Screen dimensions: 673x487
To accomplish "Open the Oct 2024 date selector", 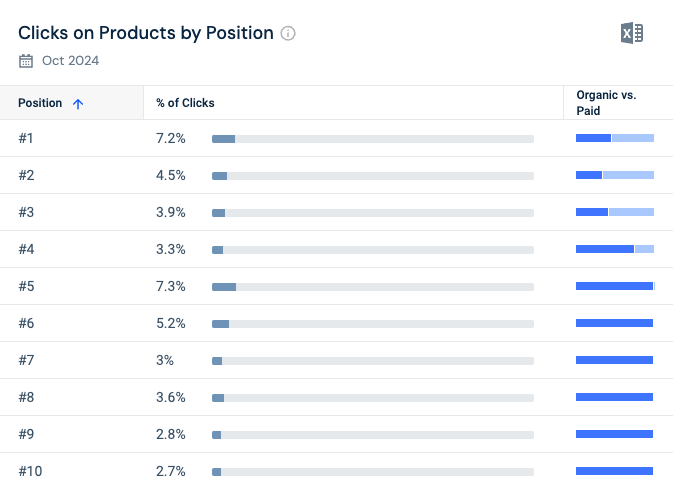I will coord(70,61).
